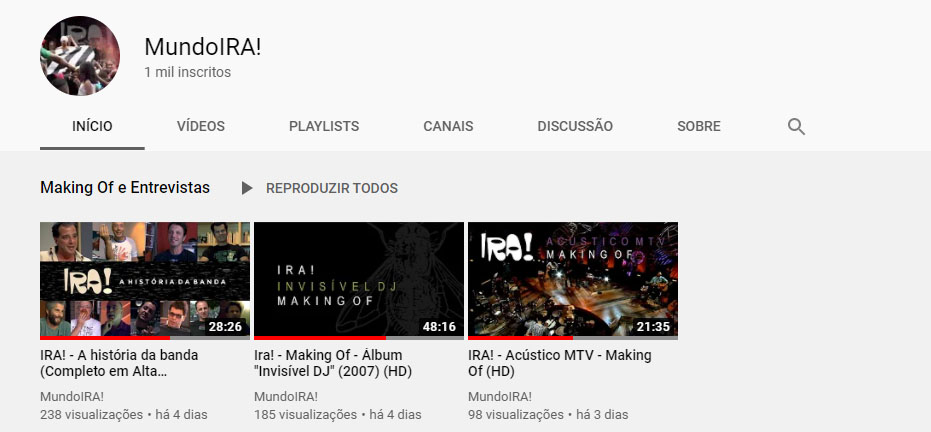
Task: Click the 28:26 duration badge
Action: (x=225, y=326)
